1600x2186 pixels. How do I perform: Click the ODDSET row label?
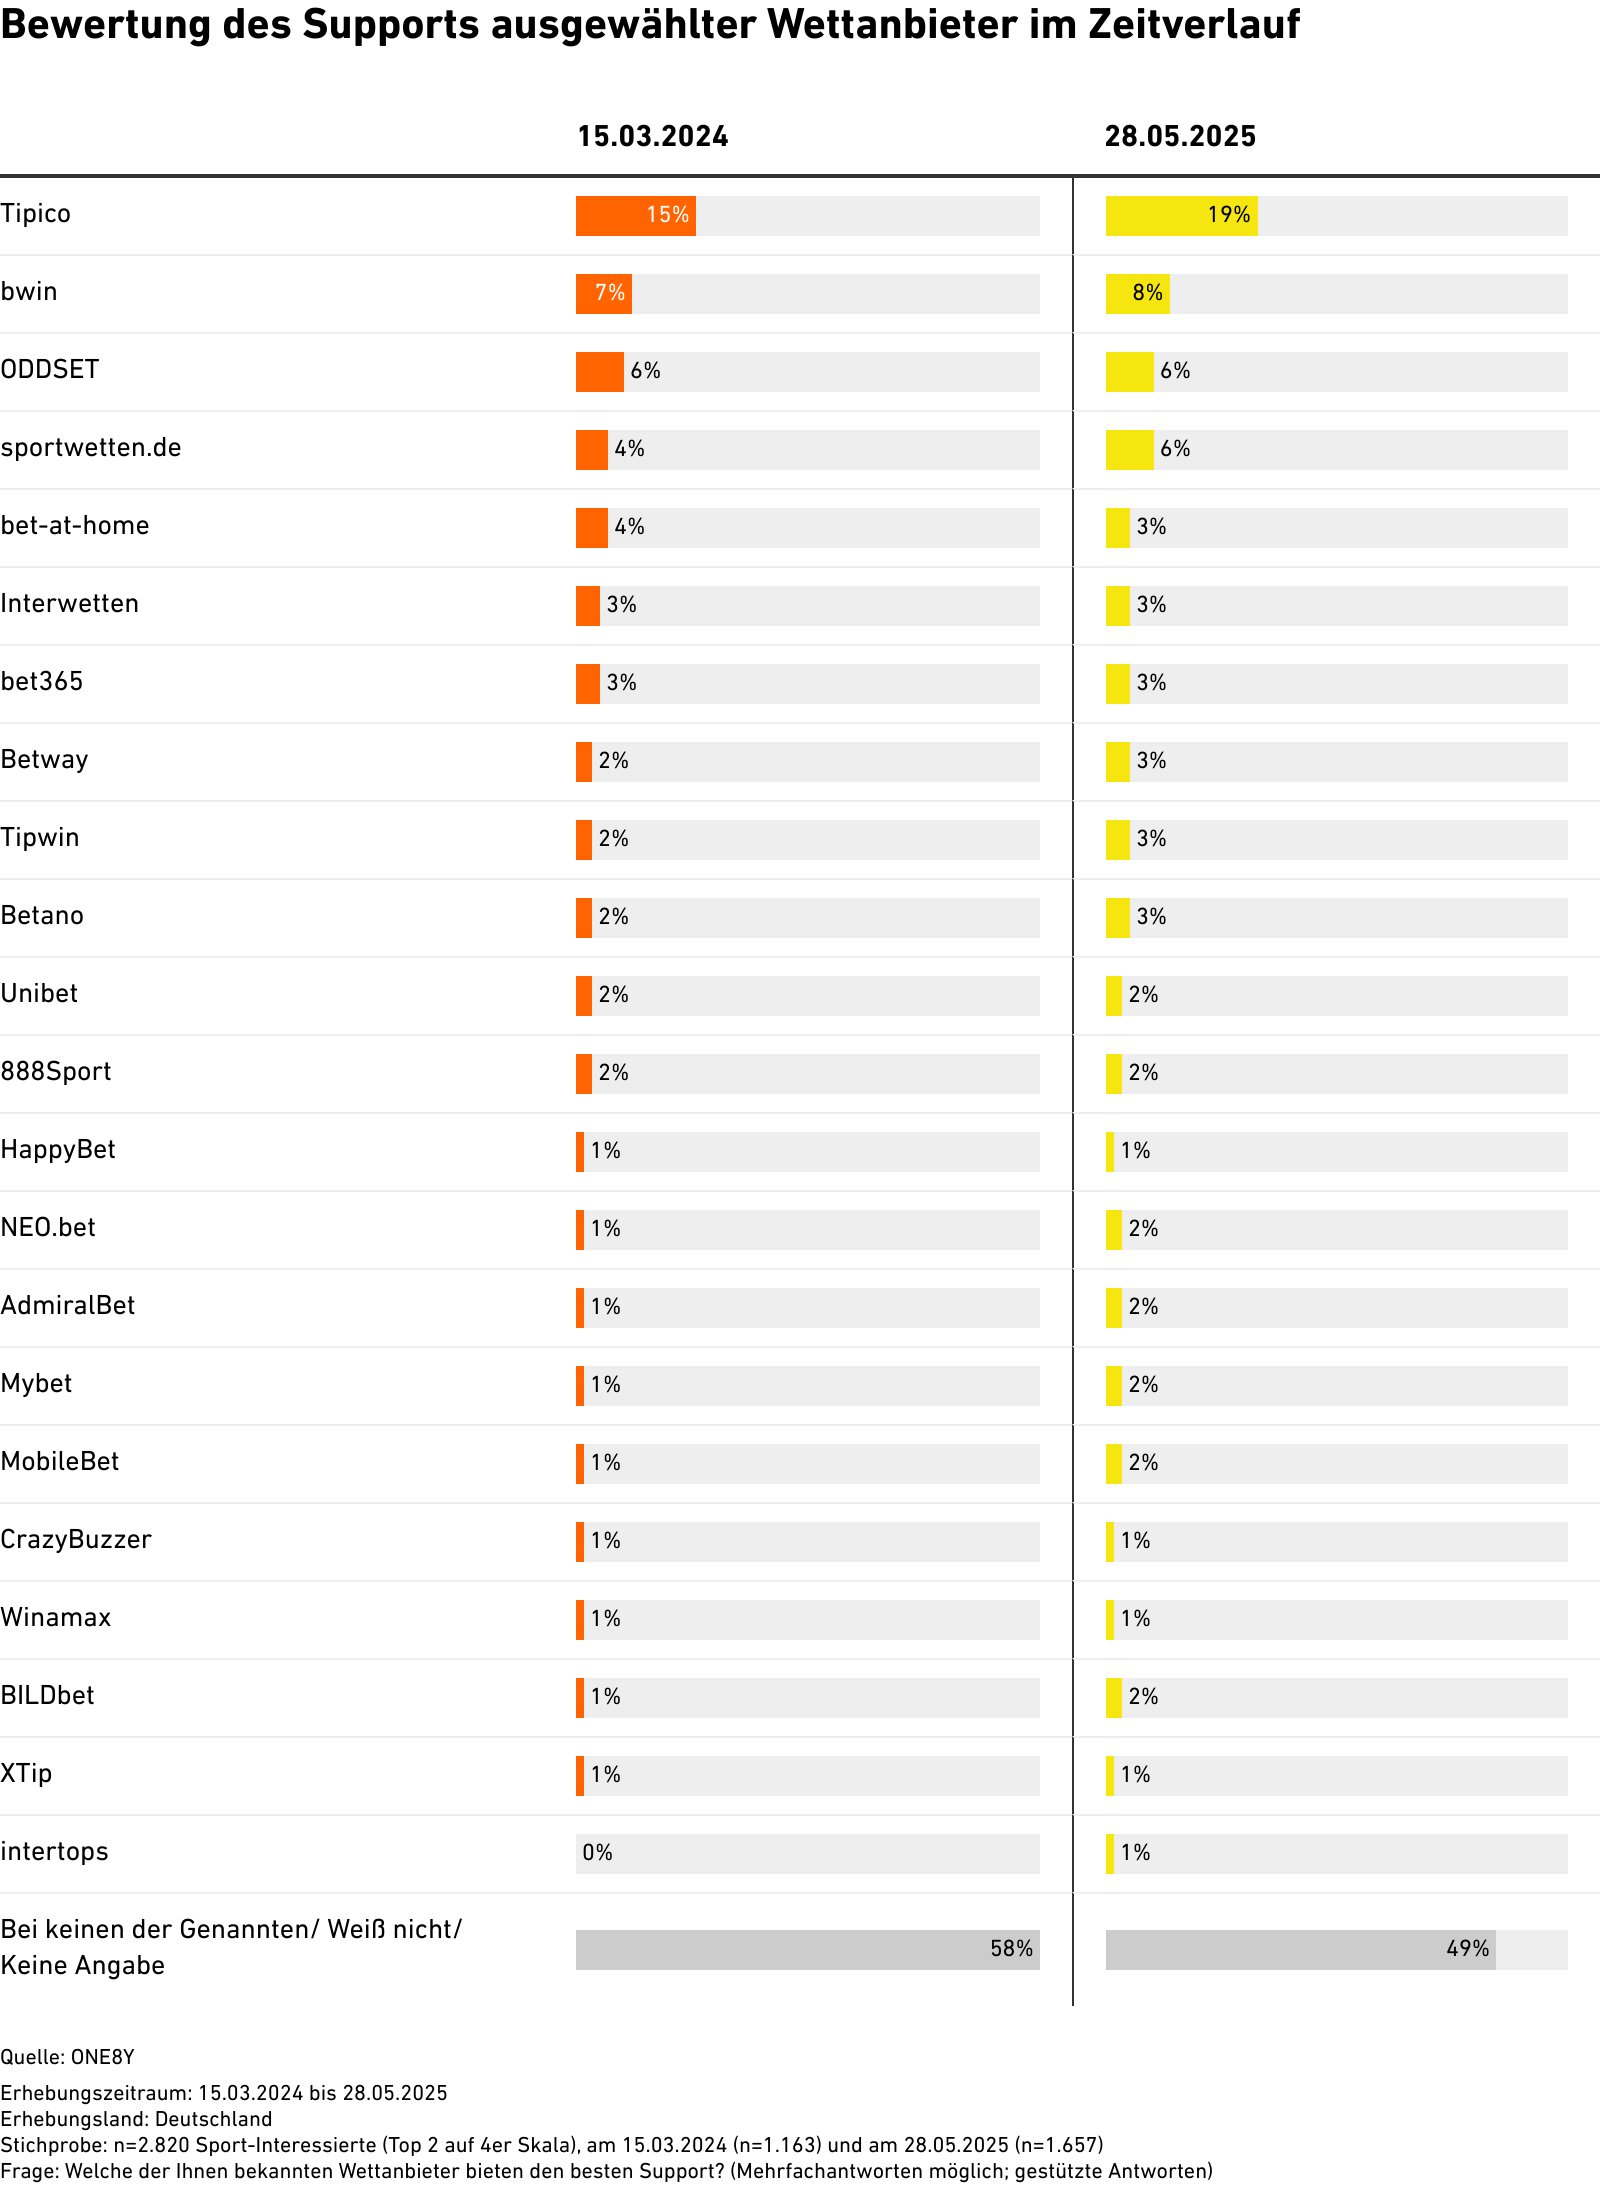tap(50, 370)
